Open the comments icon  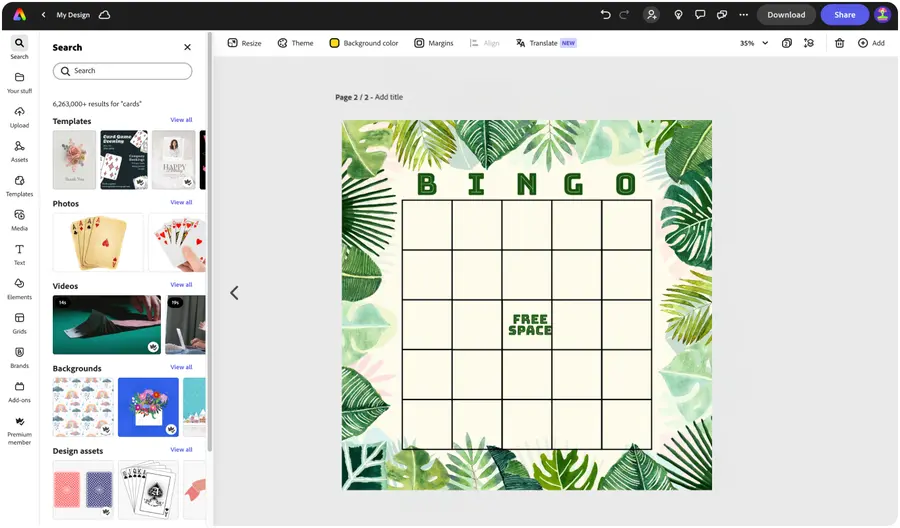tap(700, 15)
